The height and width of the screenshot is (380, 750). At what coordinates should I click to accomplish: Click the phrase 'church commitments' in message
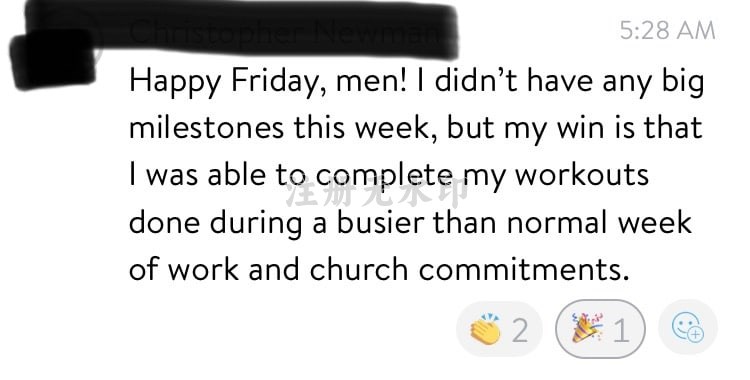coord(469,269)
